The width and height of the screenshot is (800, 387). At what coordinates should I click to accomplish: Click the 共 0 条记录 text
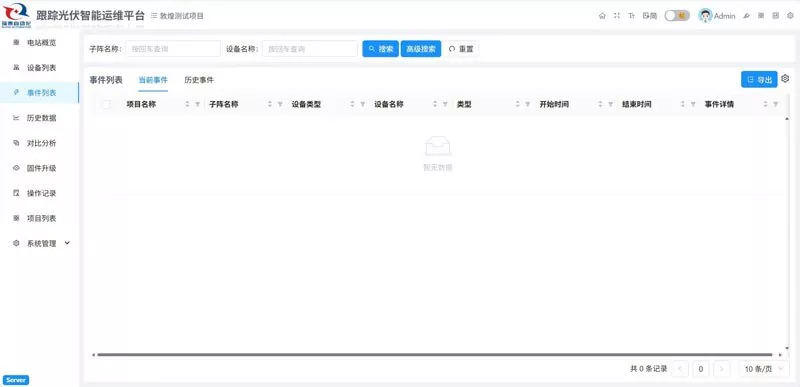pyautogui.click(x=648, y=369)
